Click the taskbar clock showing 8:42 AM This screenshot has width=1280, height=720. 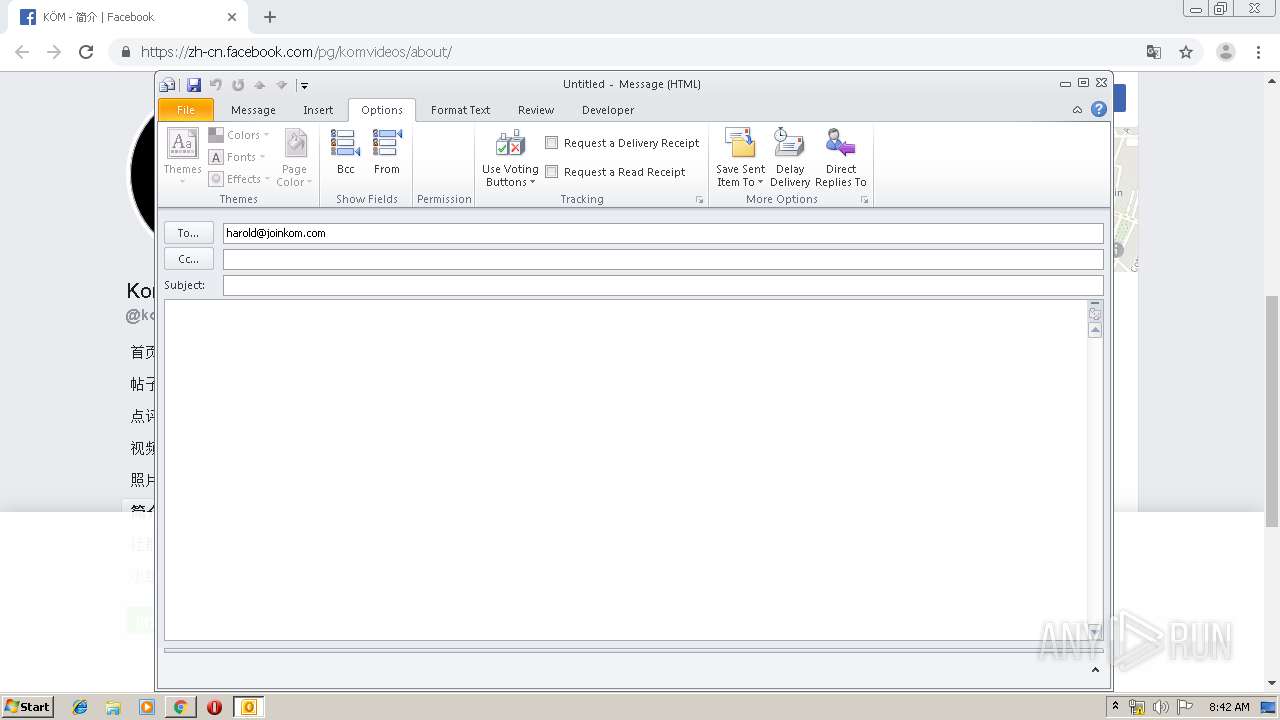click(1229, 707)
